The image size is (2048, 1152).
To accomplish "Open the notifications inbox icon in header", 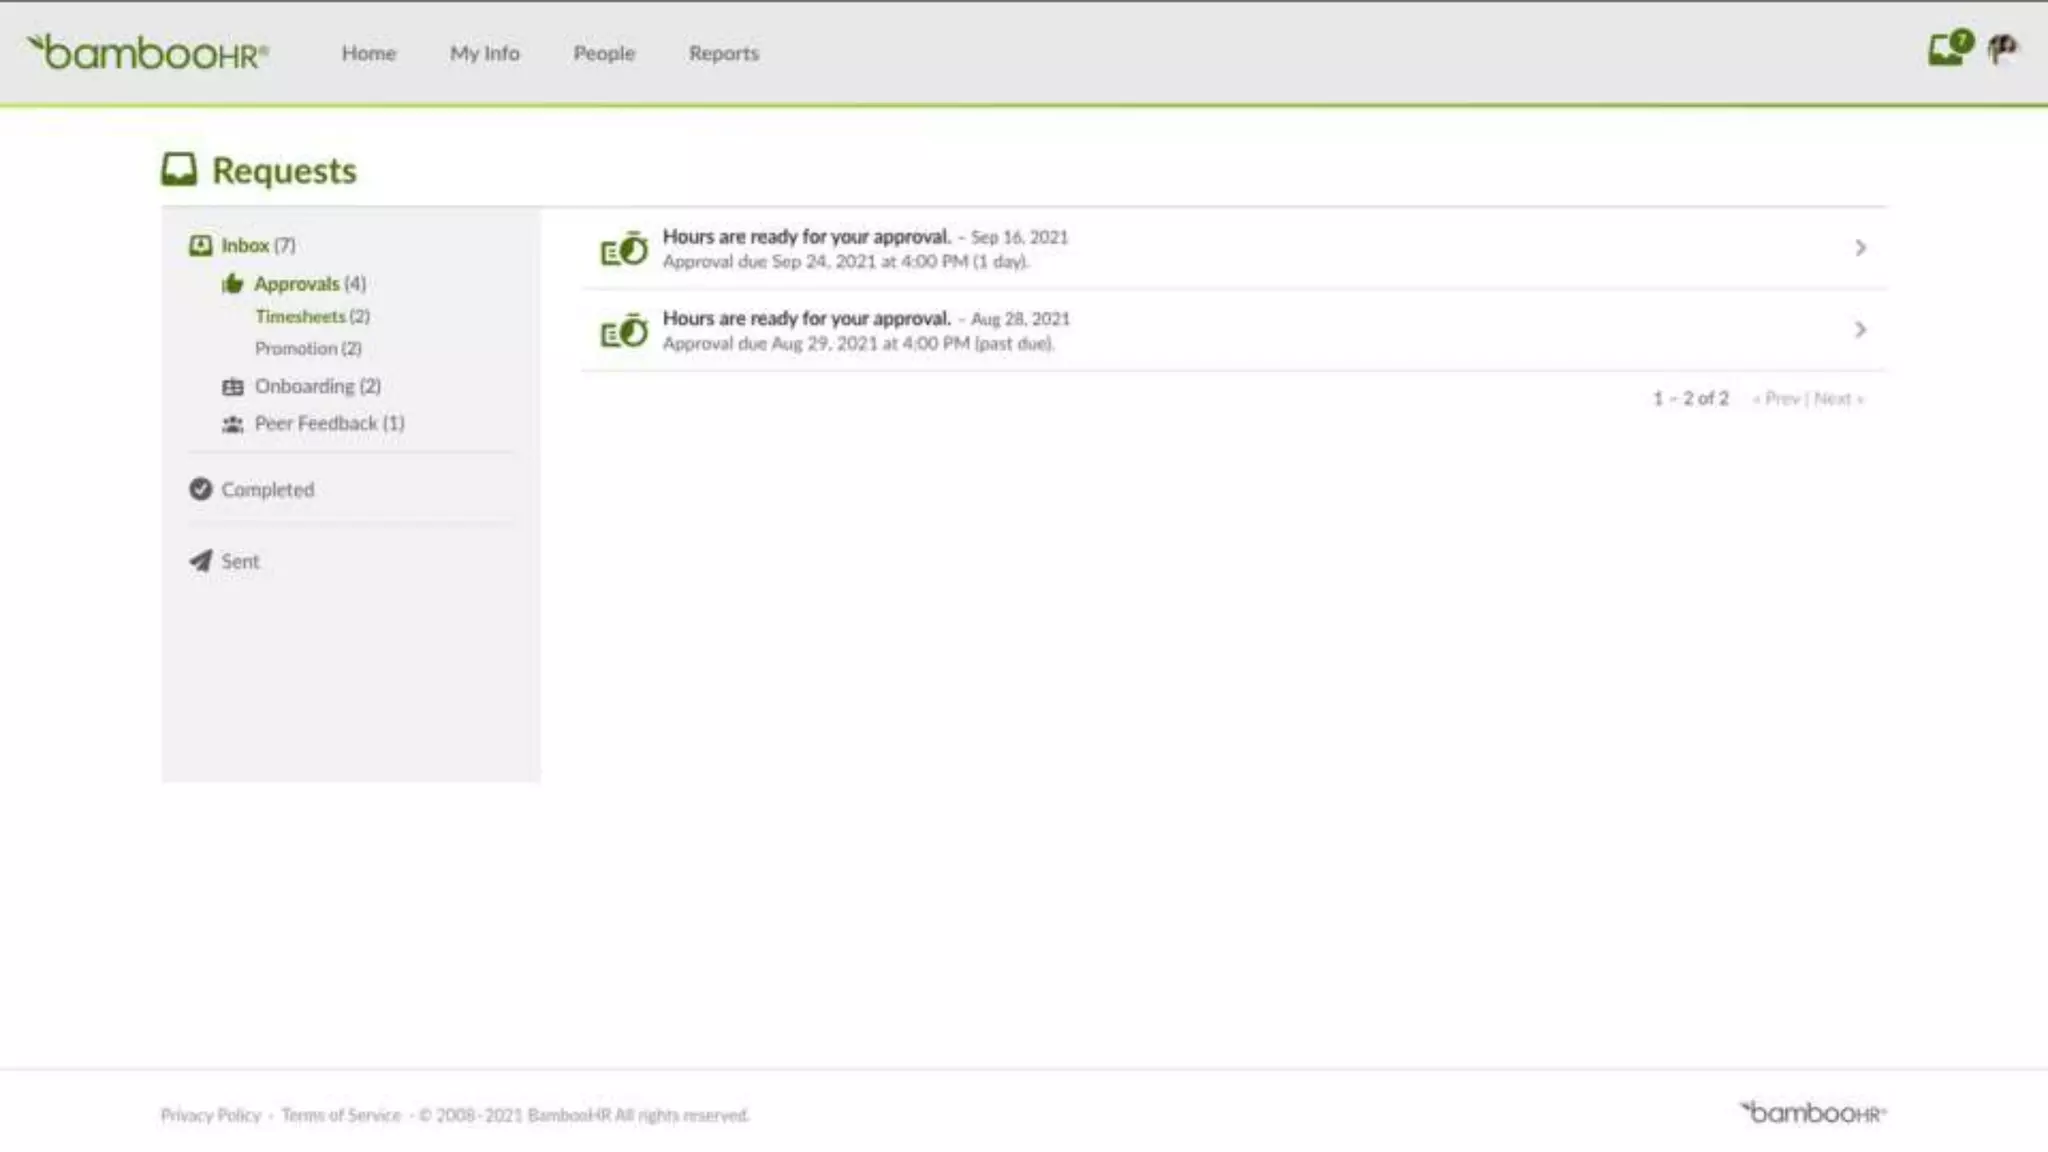I will tap(1947, 48).
